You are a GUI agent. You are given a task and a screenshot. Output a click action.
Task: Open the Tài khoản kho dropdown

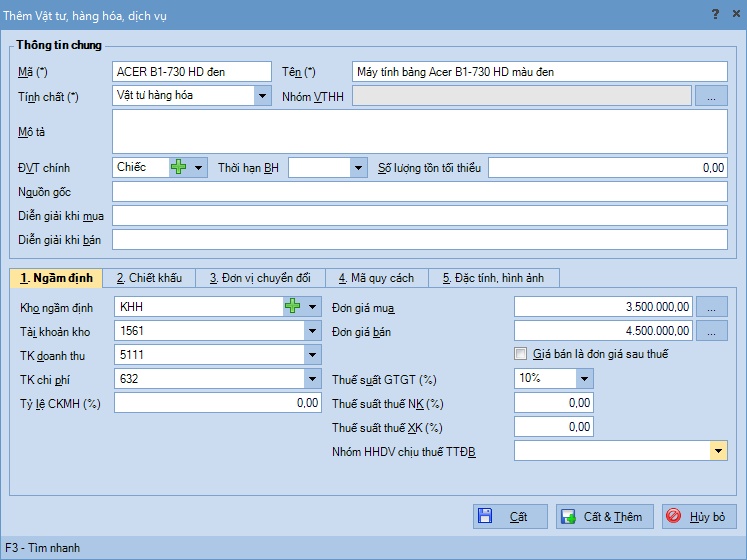point(313,331)
